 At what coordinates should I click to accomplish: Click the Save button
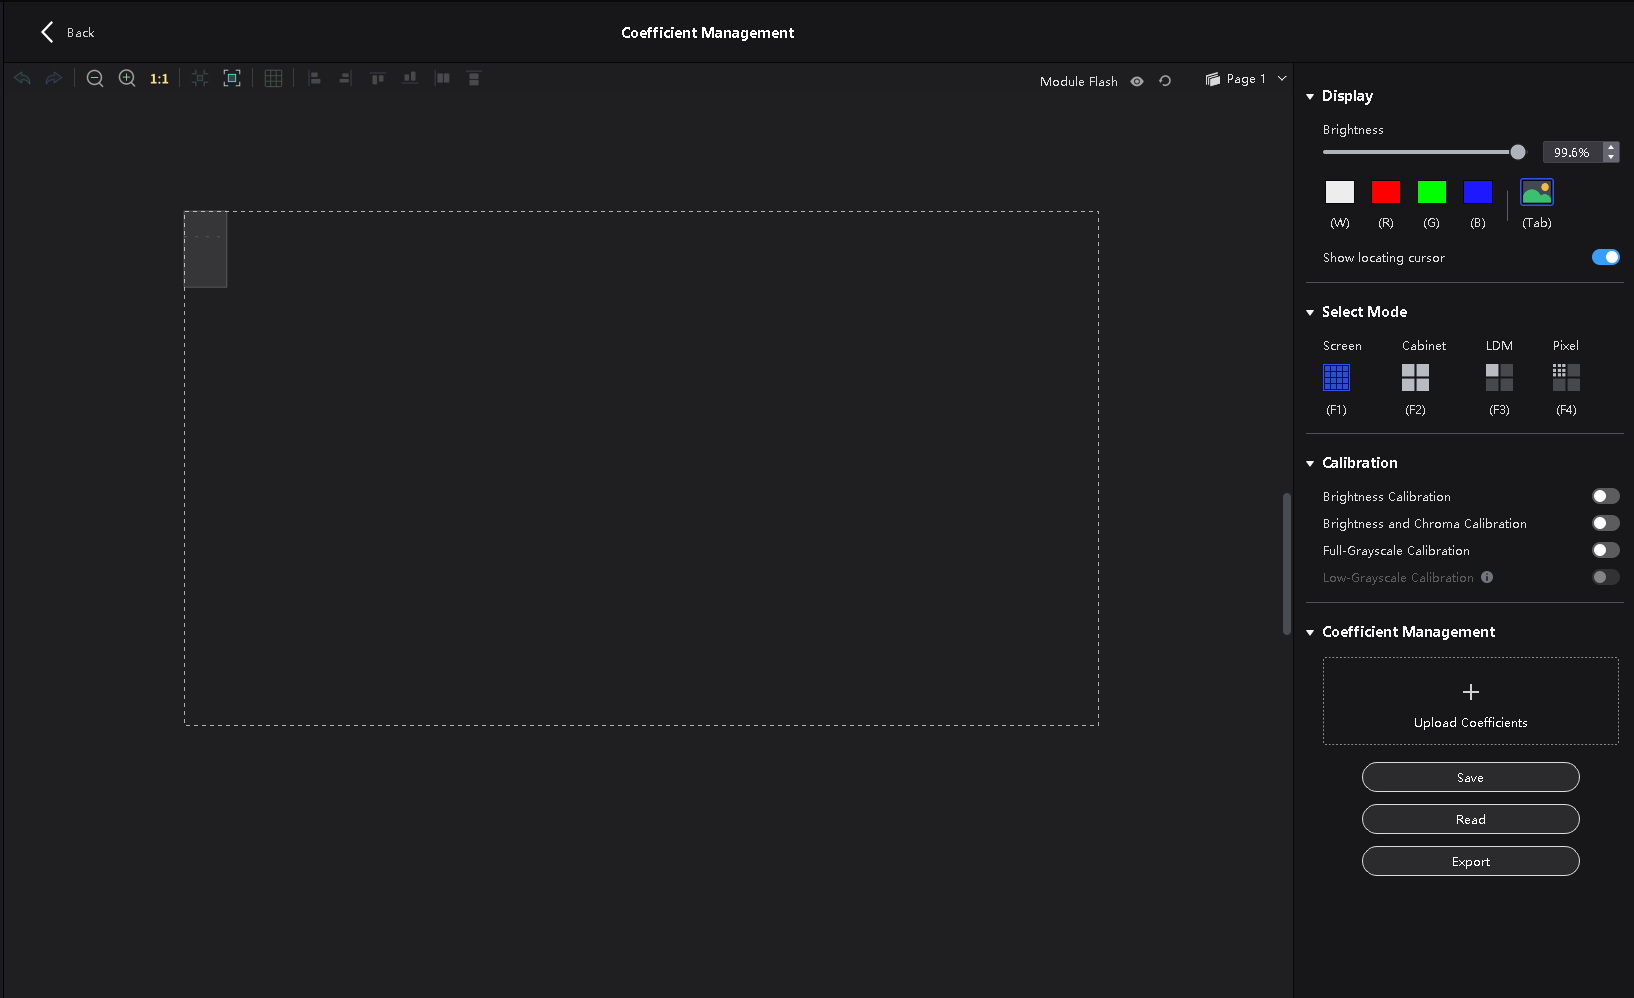point(1470,777)
